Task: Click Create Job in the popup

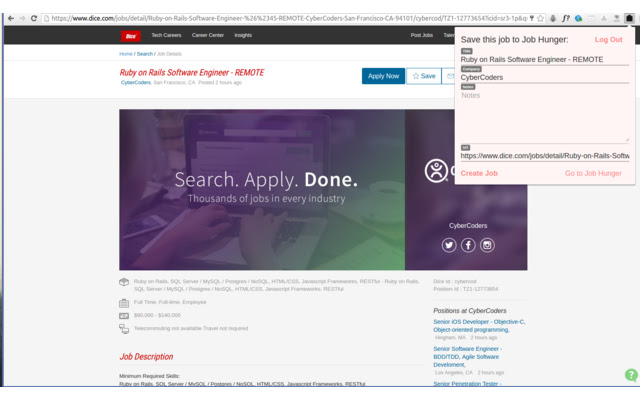Action: pyautogui.click(x=479, y=173)
